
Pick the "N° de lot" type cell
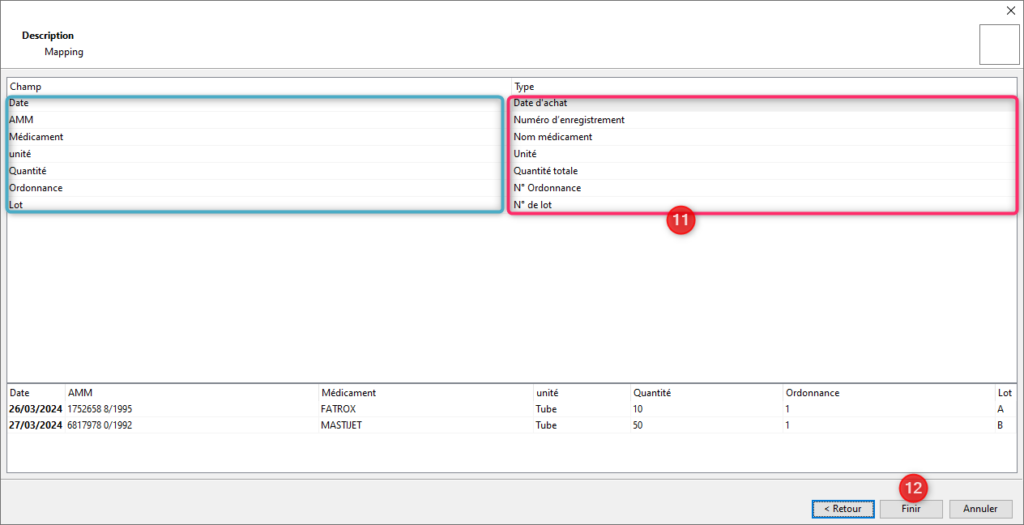(533, 205)
